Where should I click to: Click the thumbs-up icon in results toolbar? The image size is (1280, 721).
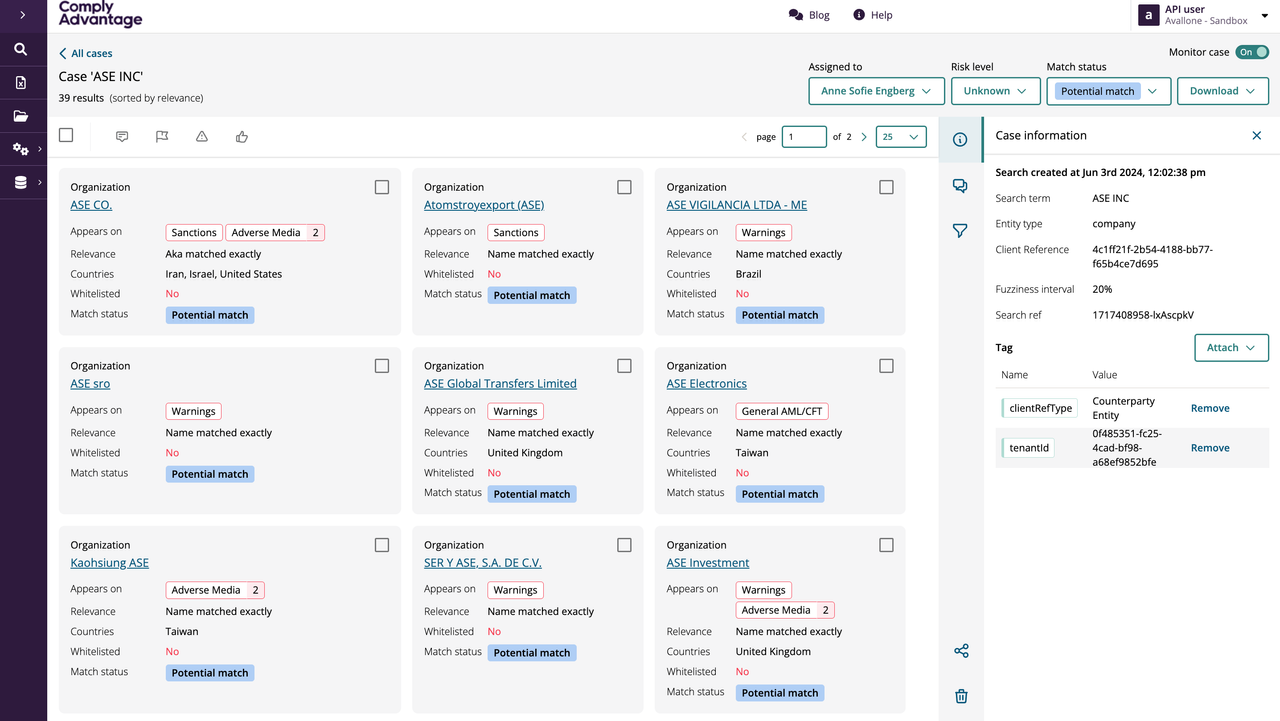242,137
